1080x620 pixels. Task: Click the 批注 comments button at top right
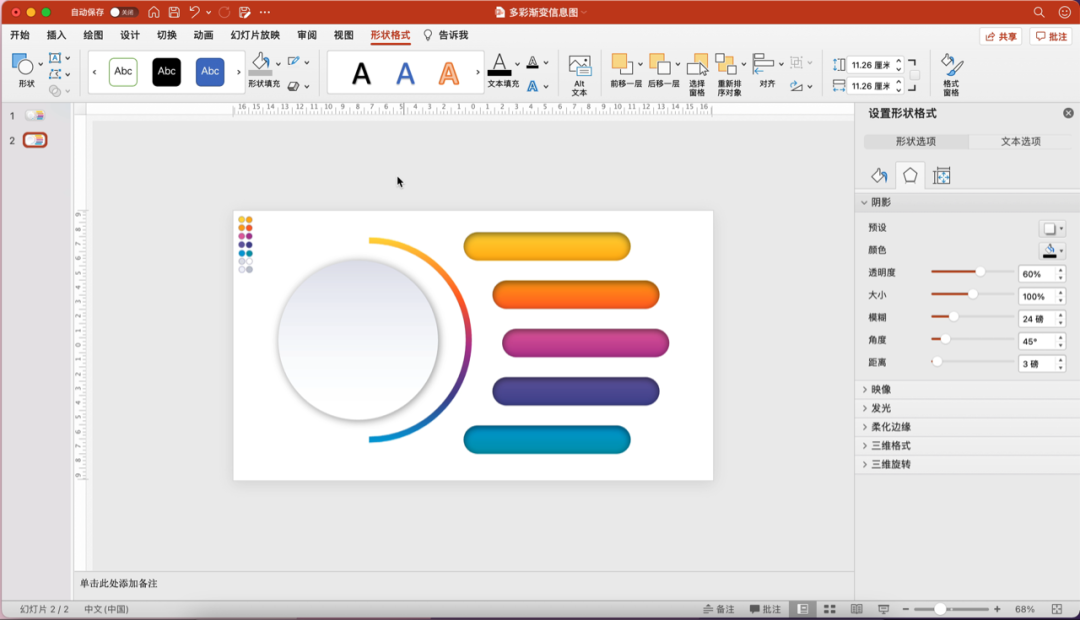pyautogui.click(x=1051, y=36)
